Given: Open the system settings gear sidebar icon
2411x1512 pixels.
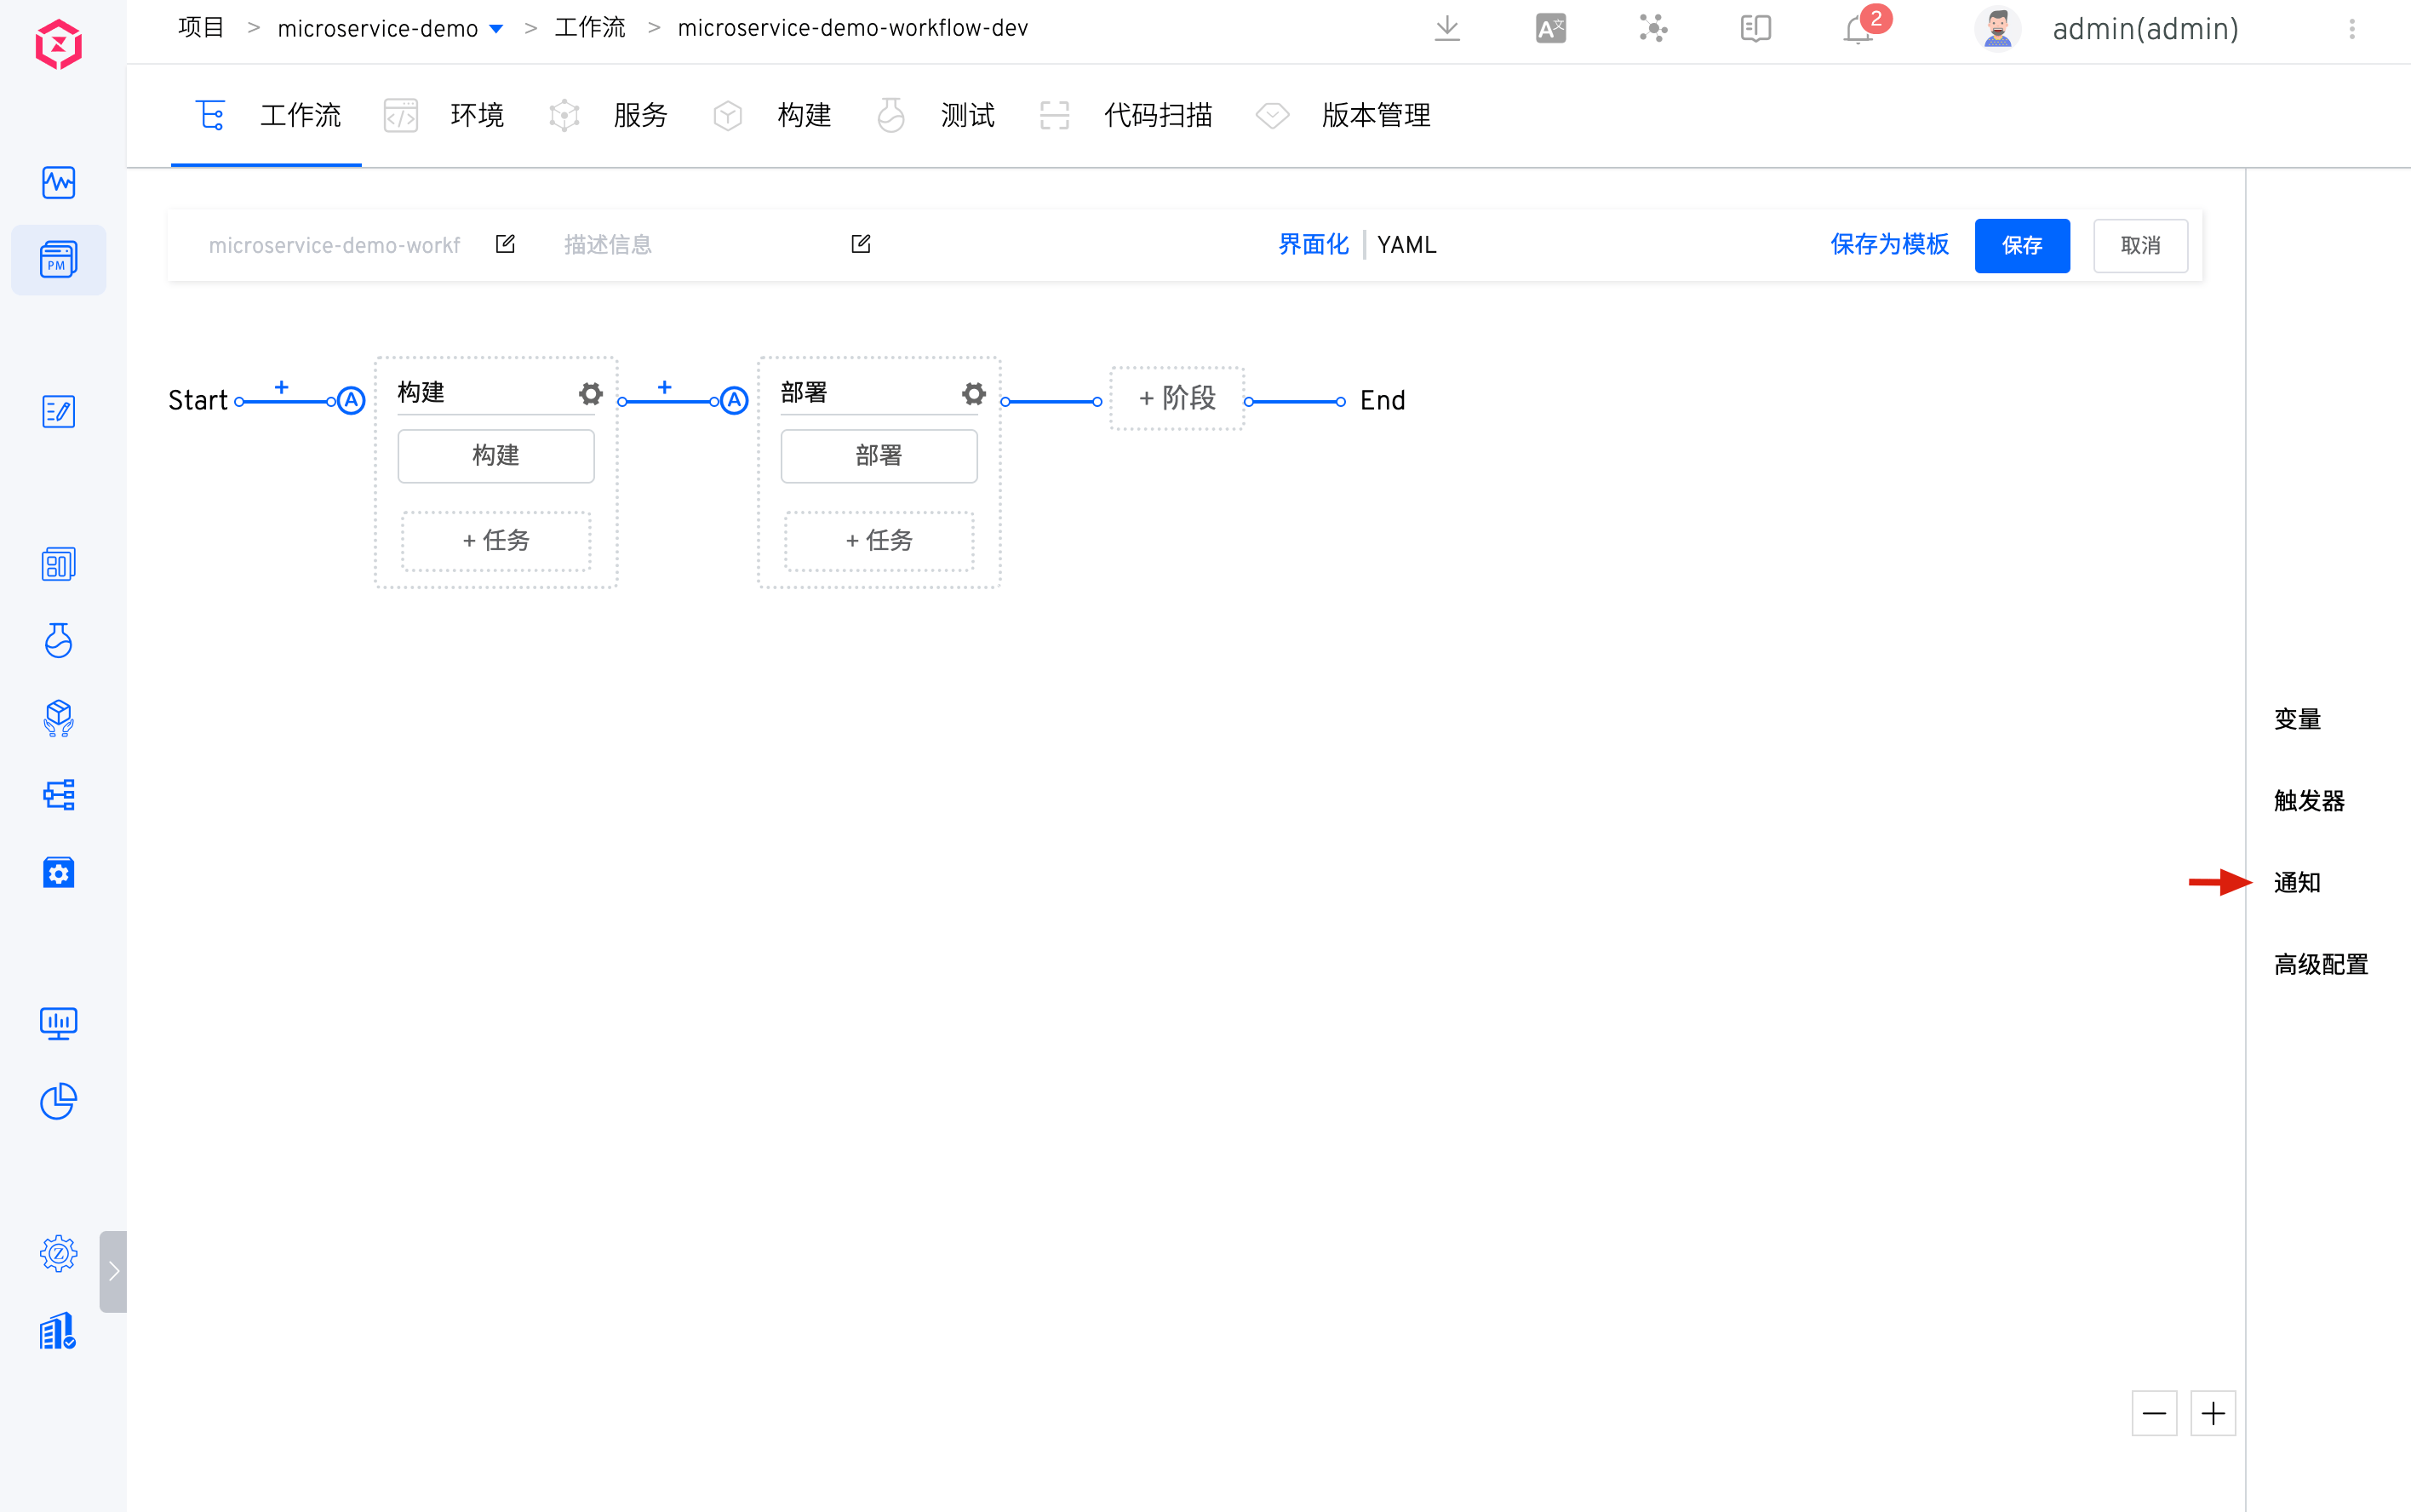Looking at the screenshot, I should (58, 1253).
